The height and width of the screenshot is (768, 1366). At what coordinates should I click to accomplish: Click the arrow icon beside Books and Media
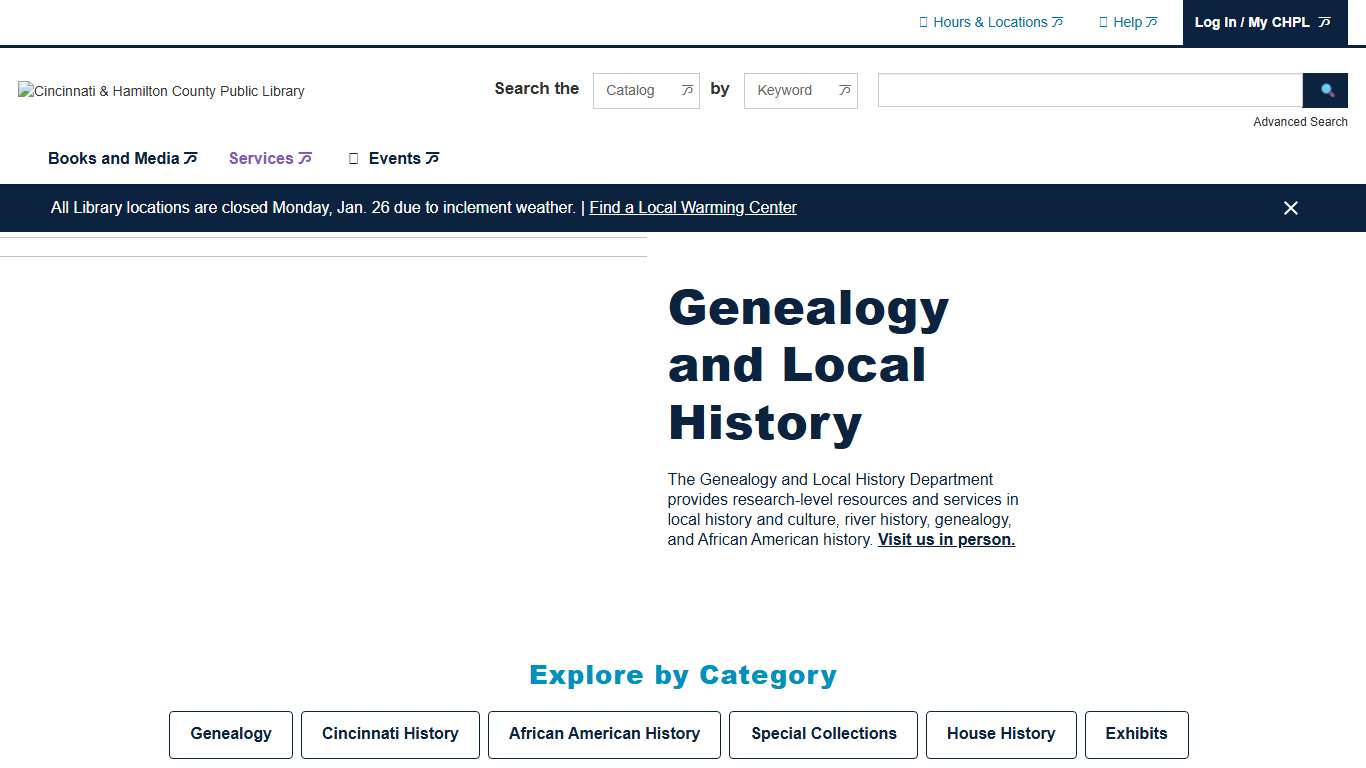190,157
